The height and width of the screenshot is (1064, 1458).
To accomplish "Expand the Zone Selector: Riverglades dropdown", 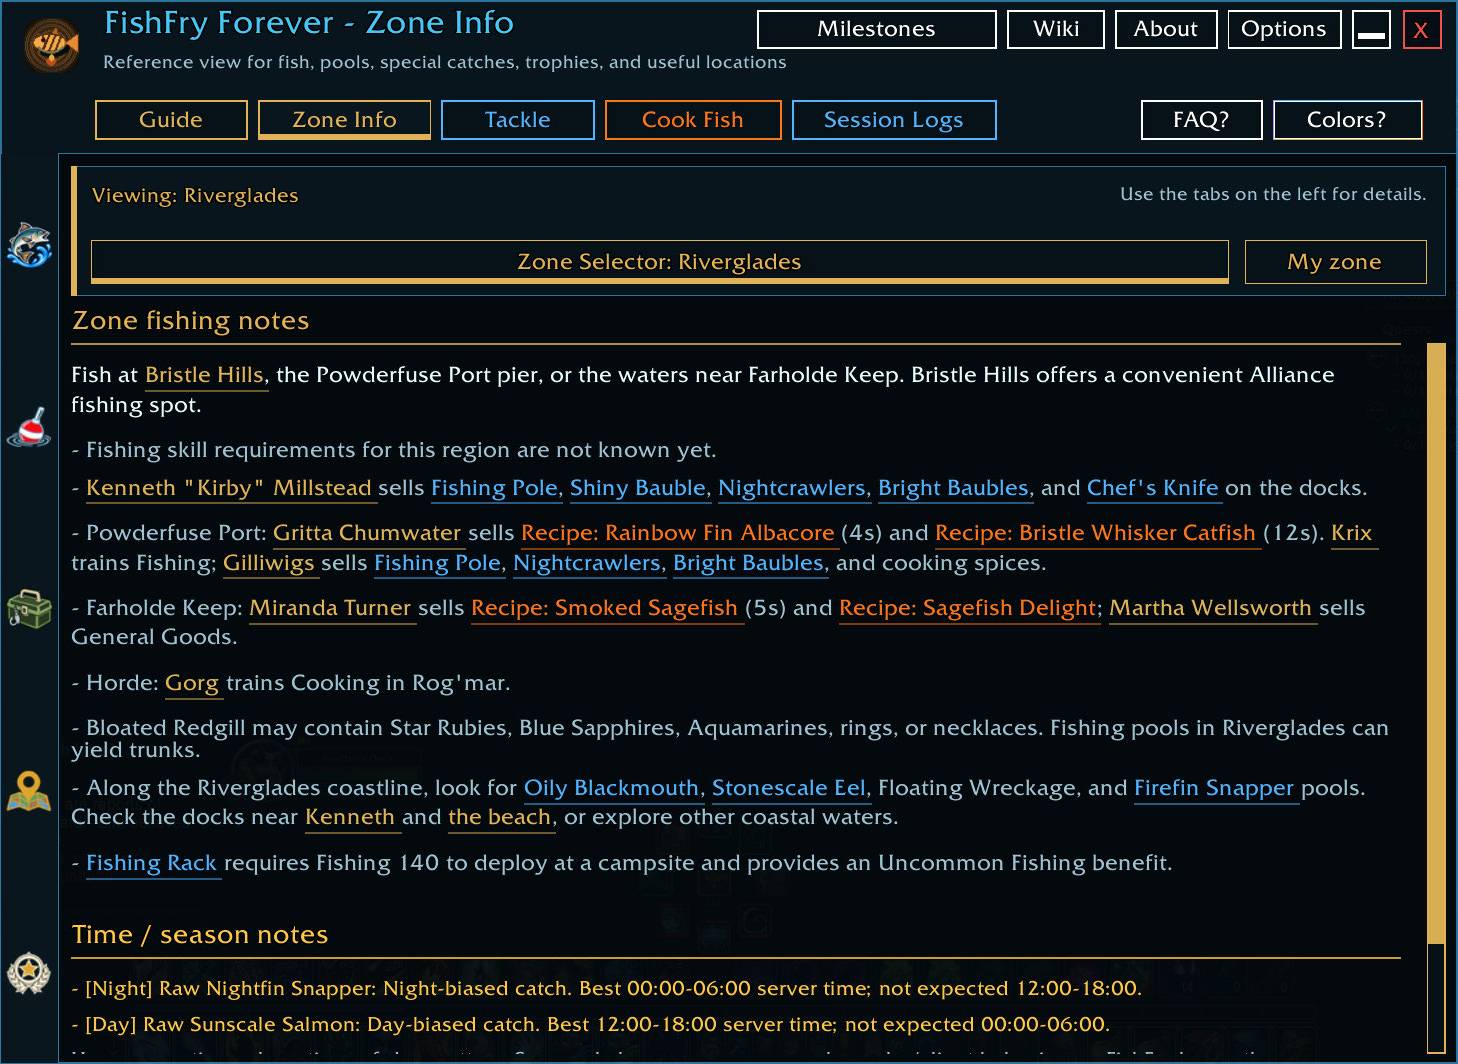I will click(x=659, y=262).
